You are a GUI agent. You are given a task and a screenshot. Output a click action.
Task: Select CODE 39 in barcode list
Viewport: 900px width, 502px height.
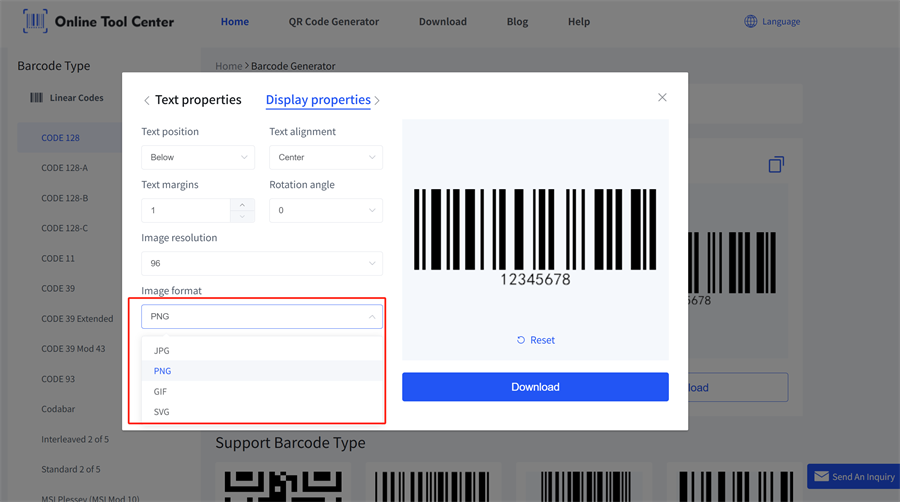(59, 288)
